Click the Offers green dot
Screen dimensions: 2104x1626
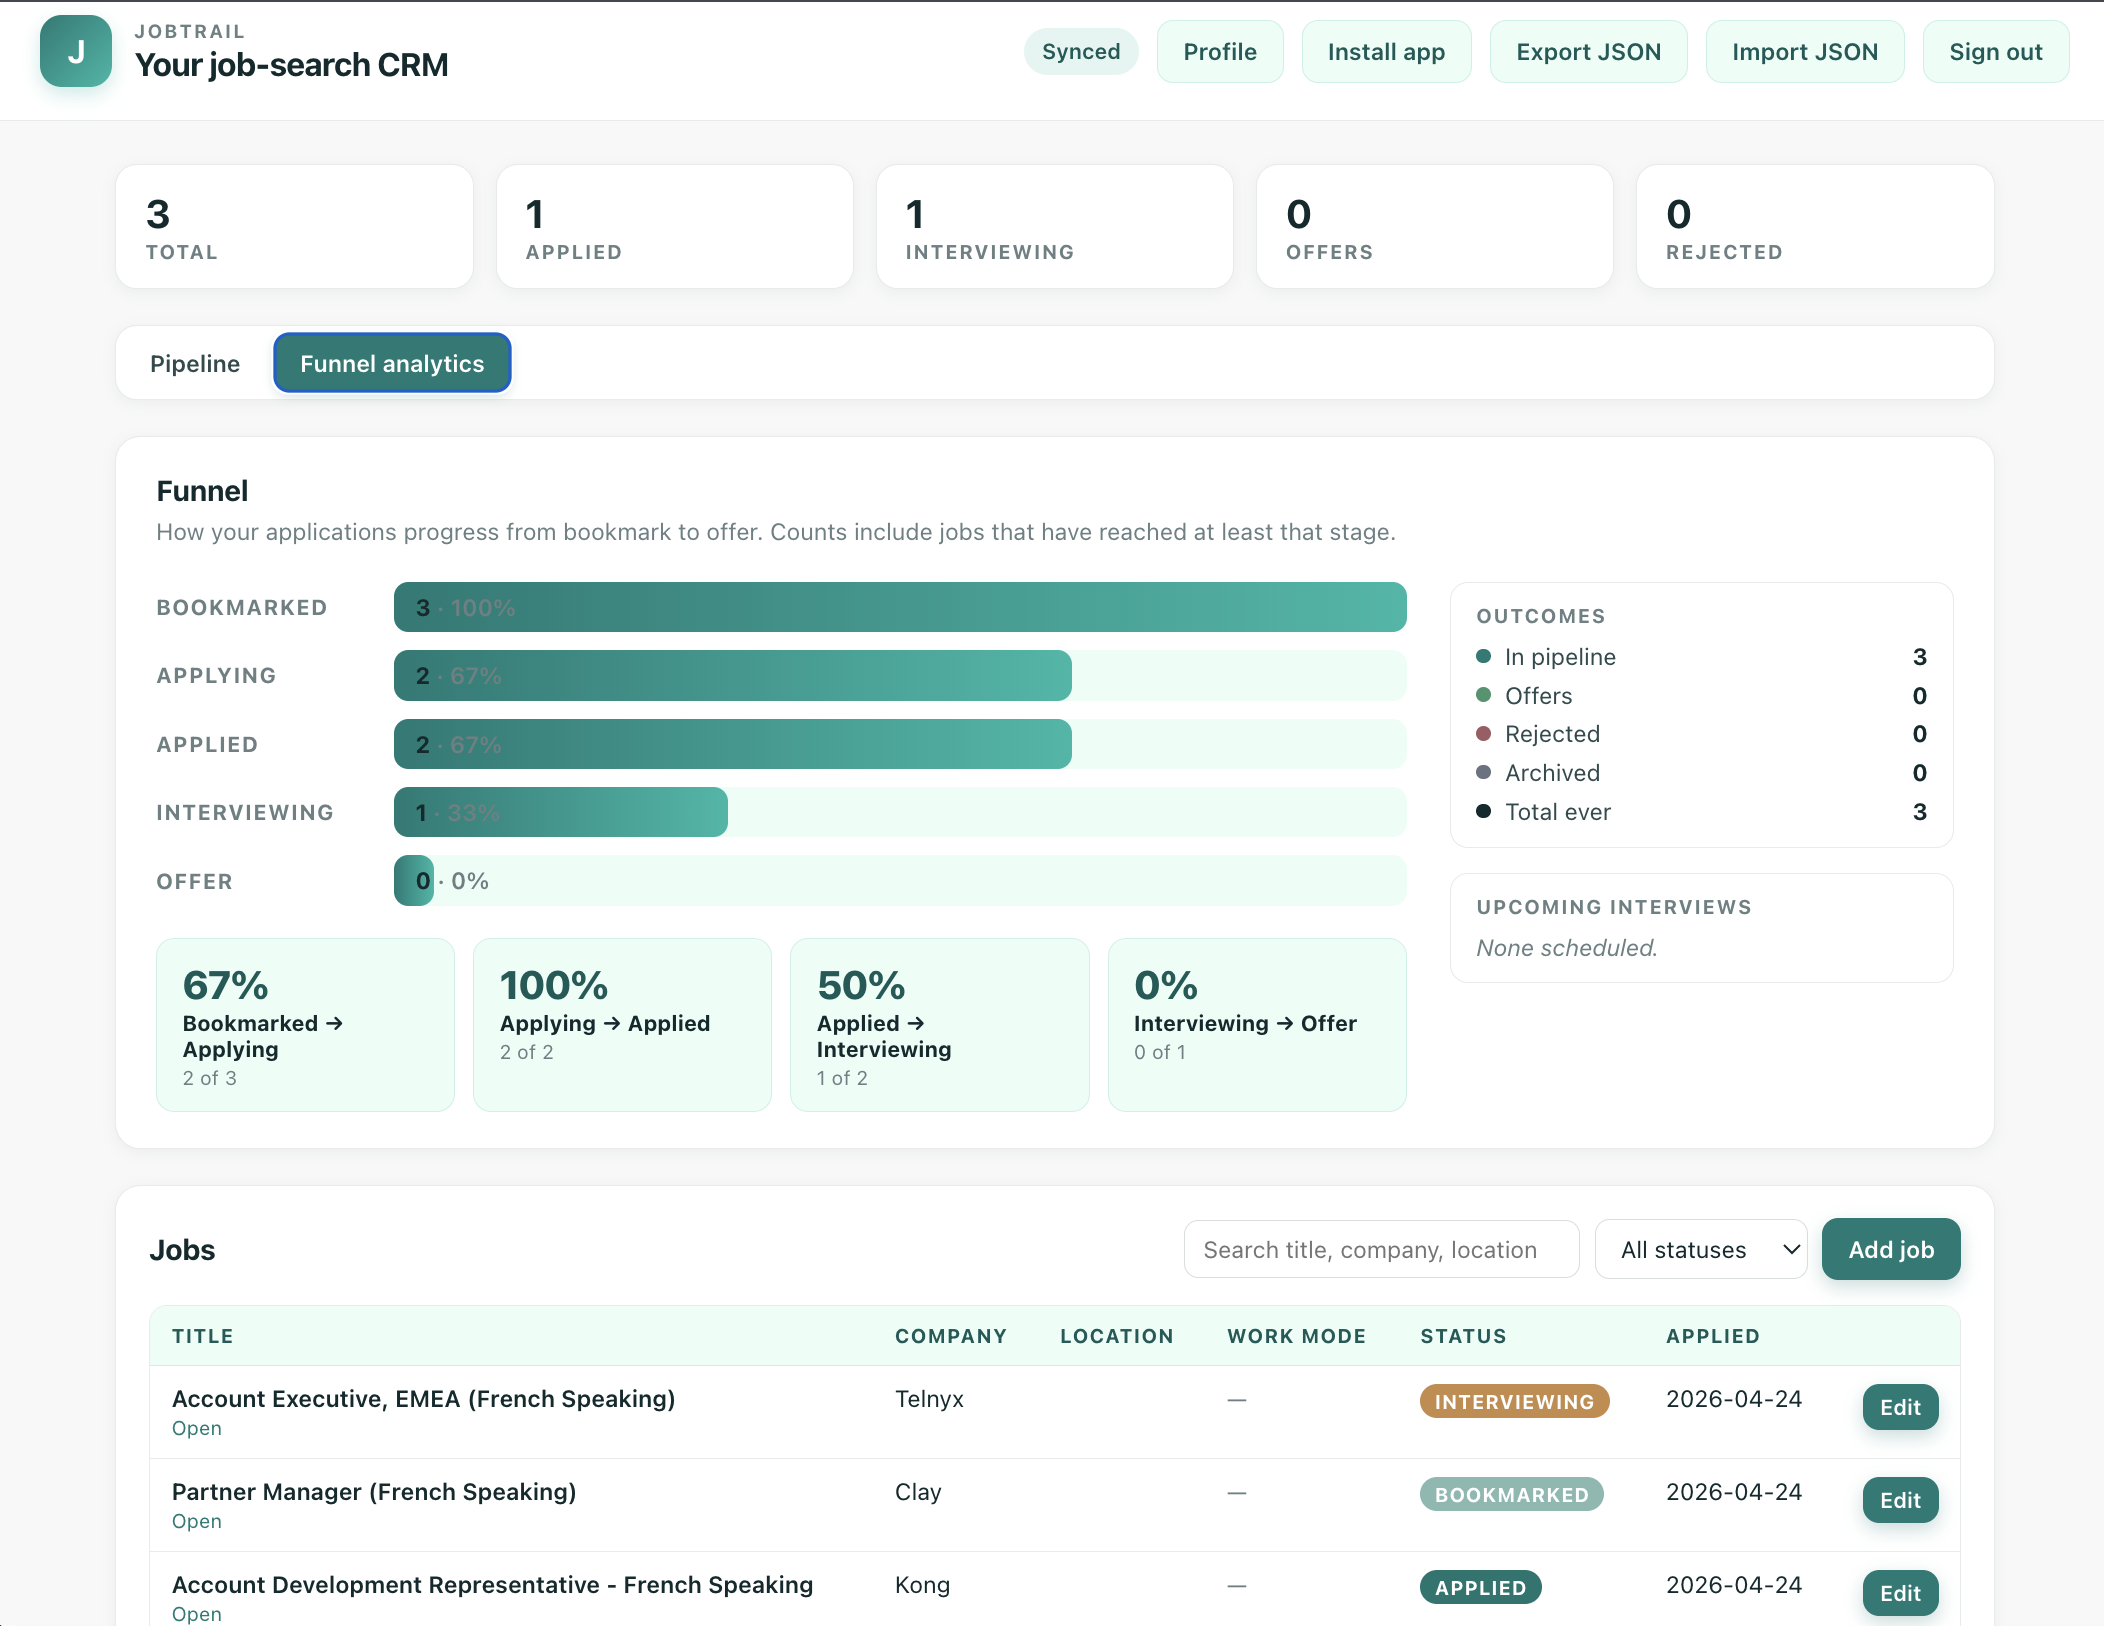1484,695
